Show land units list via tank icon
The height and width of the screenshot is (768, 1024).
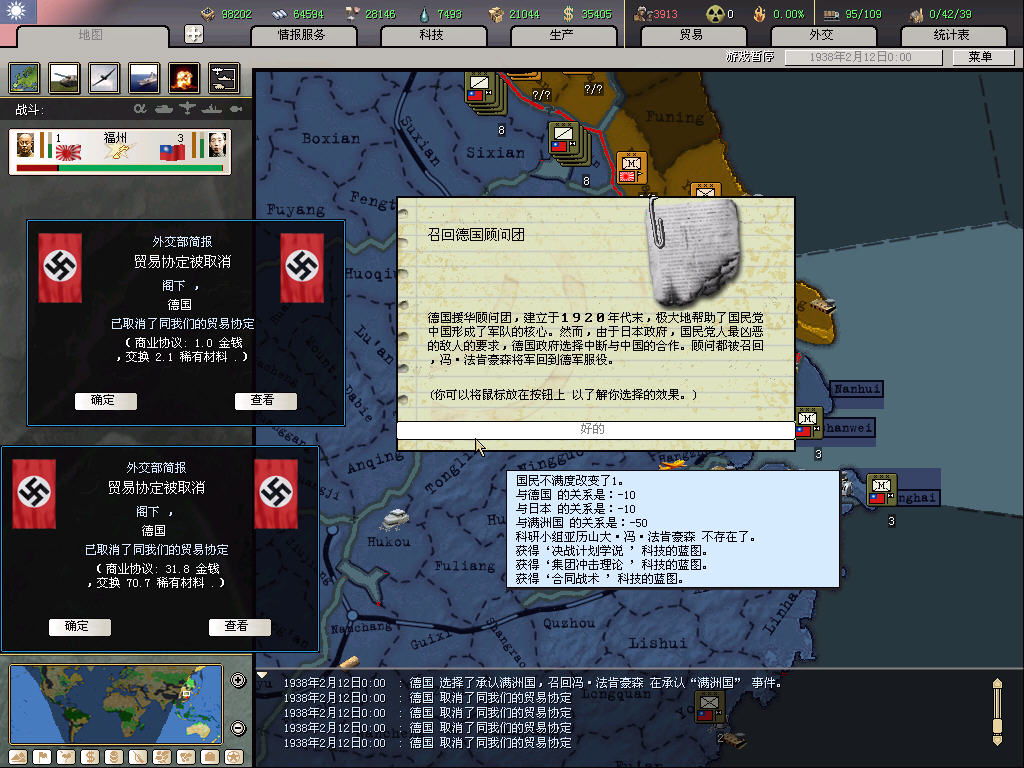point(64,78)
